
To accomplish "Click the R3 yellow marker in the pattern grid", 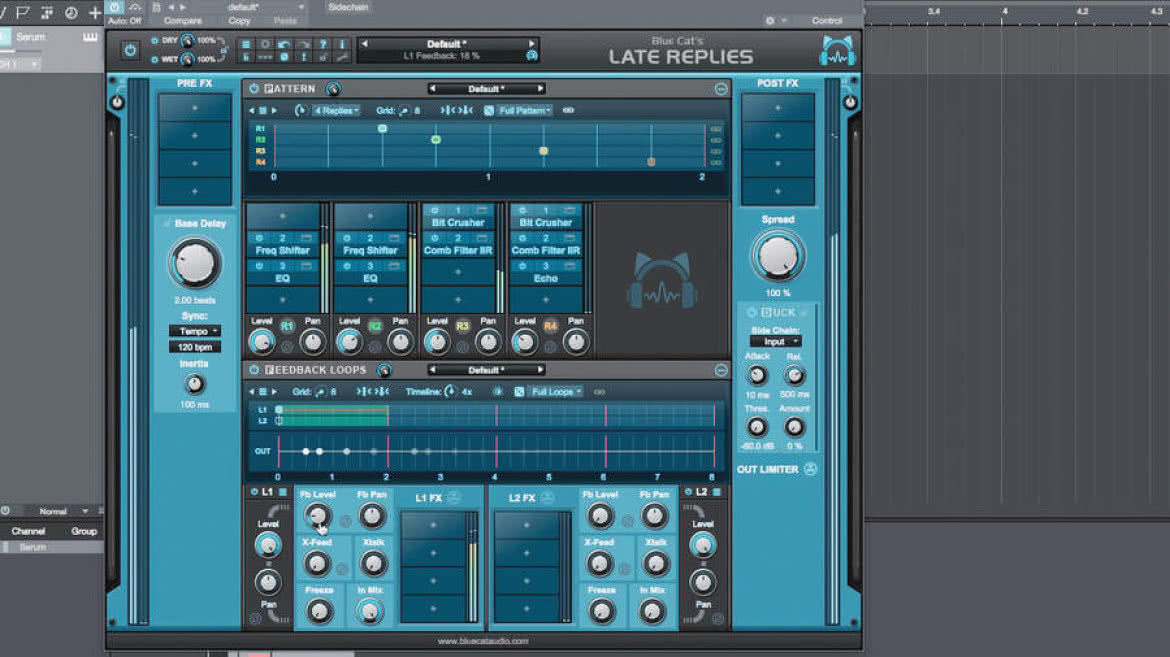I will pos(544,151).
